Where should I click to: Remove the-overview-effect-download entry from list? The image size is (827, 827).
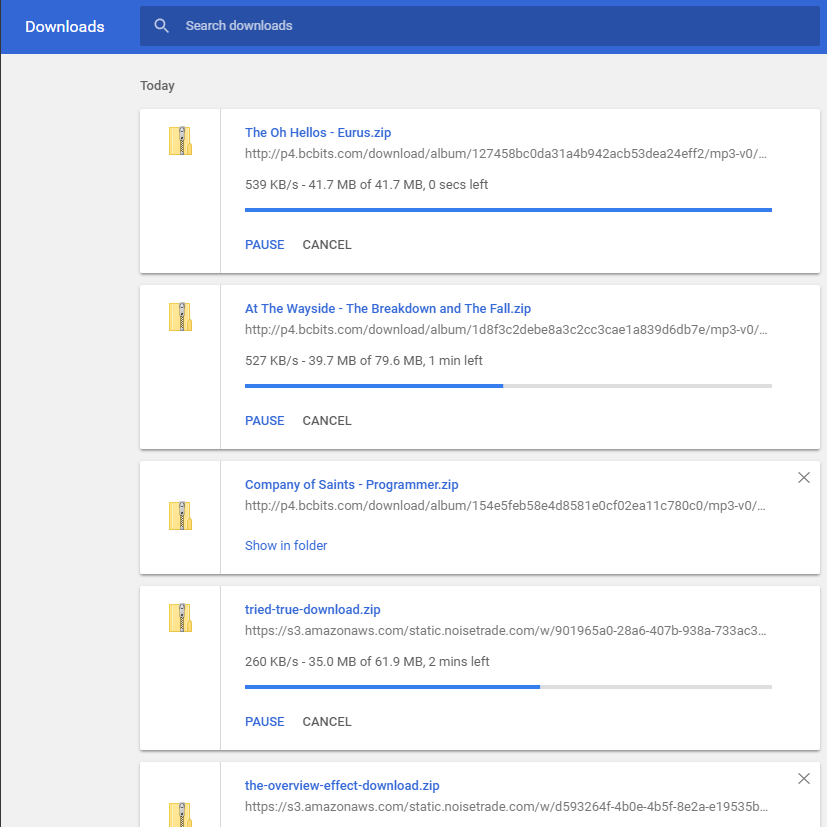click(x=804, y=778)
